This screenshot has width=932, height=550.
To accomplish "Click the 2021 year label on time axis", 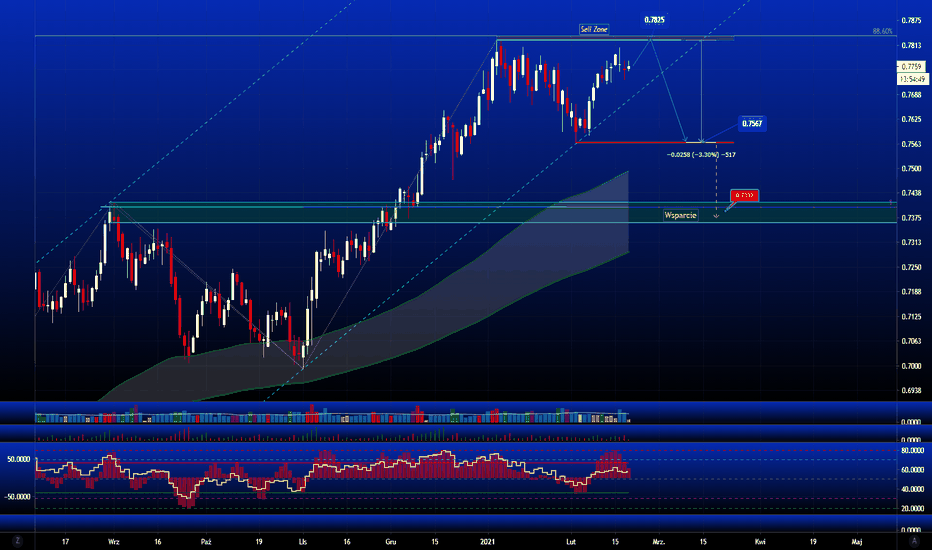I will pyautogui.click(x=487, y=542).
